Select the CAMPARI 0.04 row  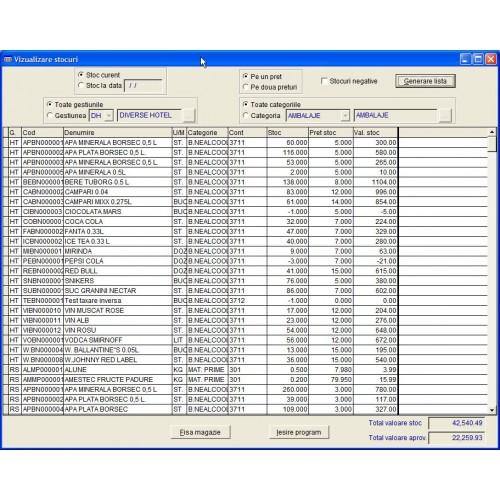pos(245,192)
